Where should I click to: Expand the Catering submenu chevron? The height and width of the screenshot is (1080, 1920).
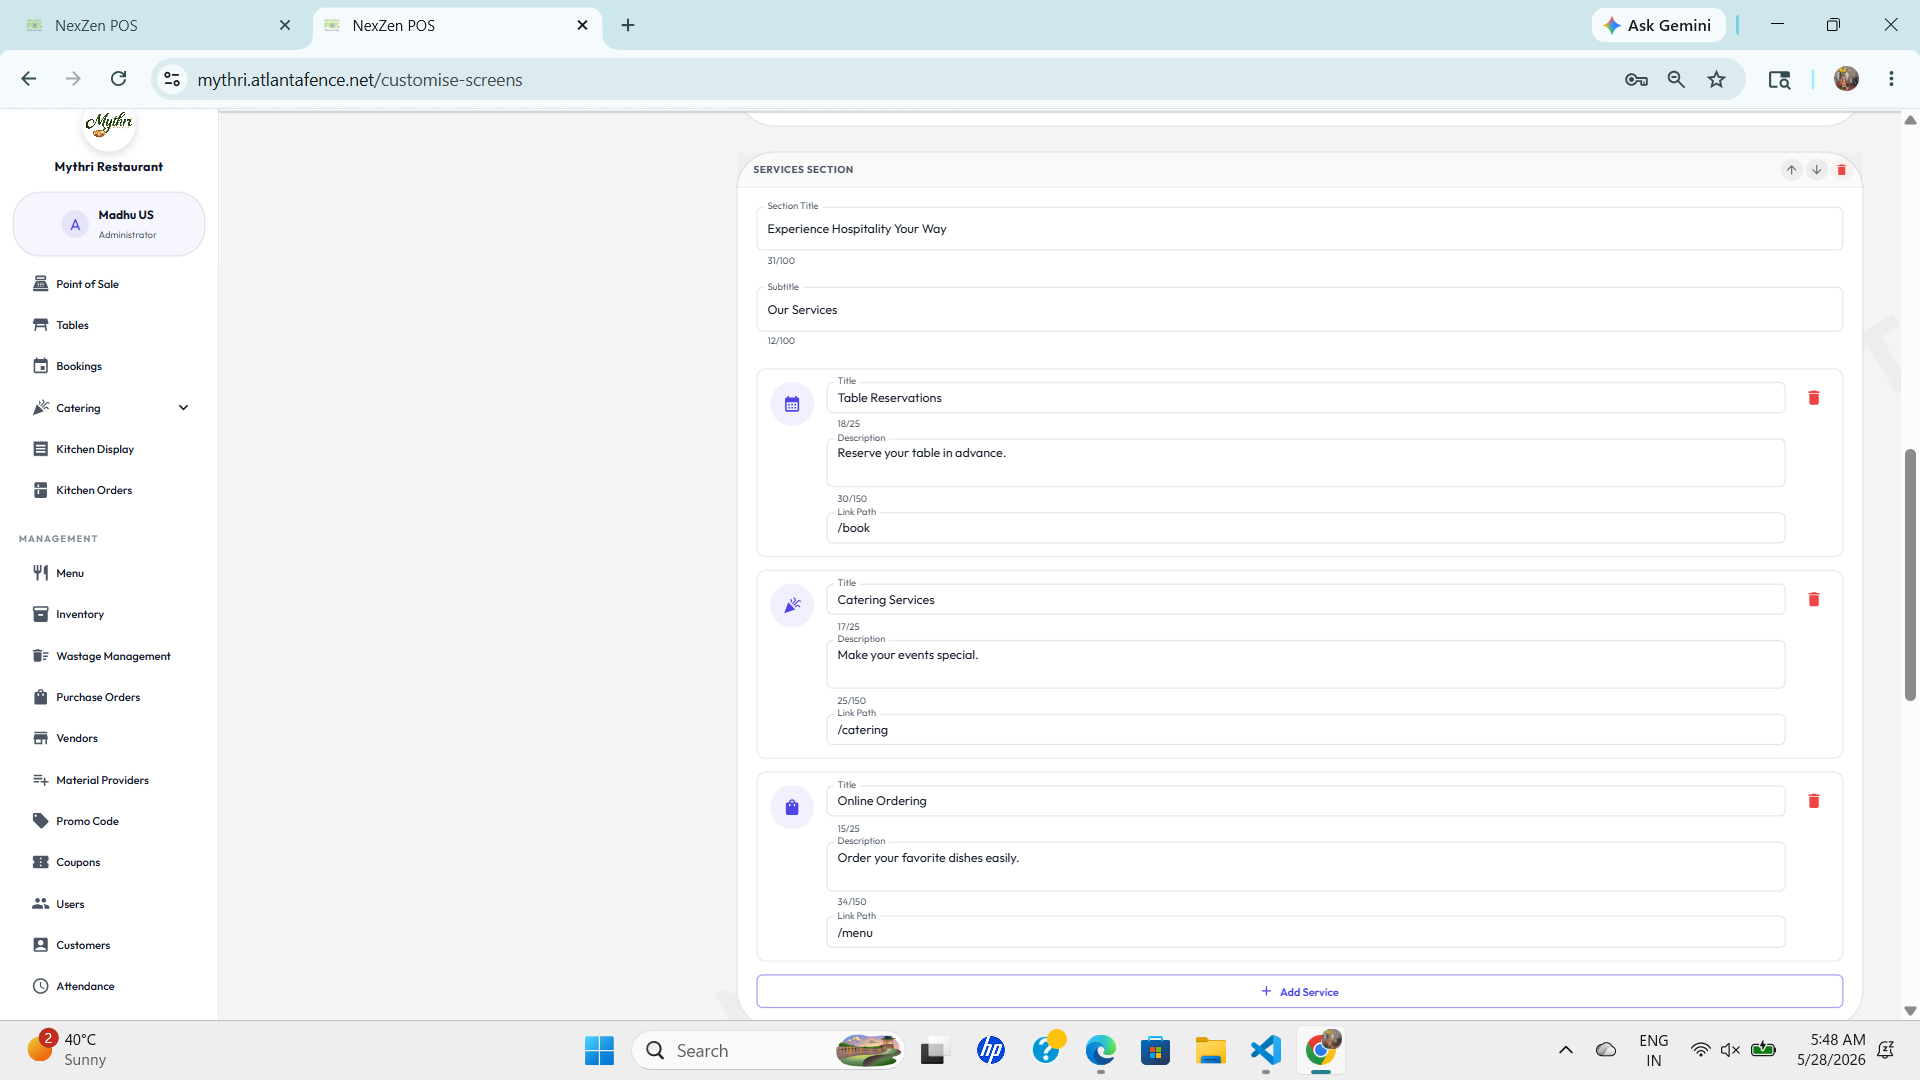click(183, 408)
